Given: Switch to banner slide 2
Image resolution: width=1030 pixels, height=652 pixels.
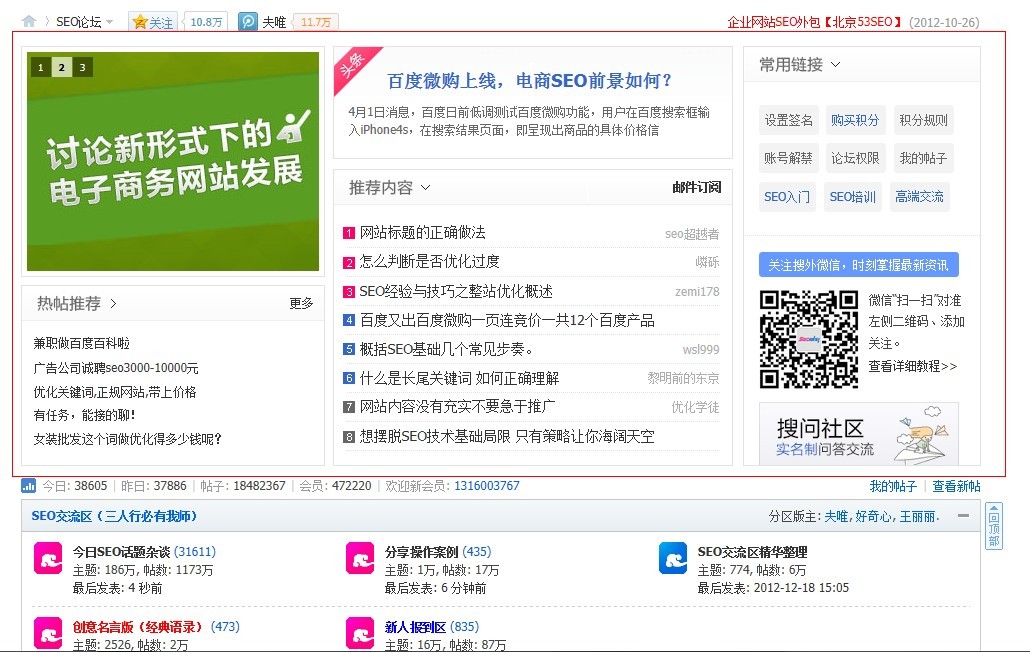Looking at the screenshot, I should tap(62, 67).
